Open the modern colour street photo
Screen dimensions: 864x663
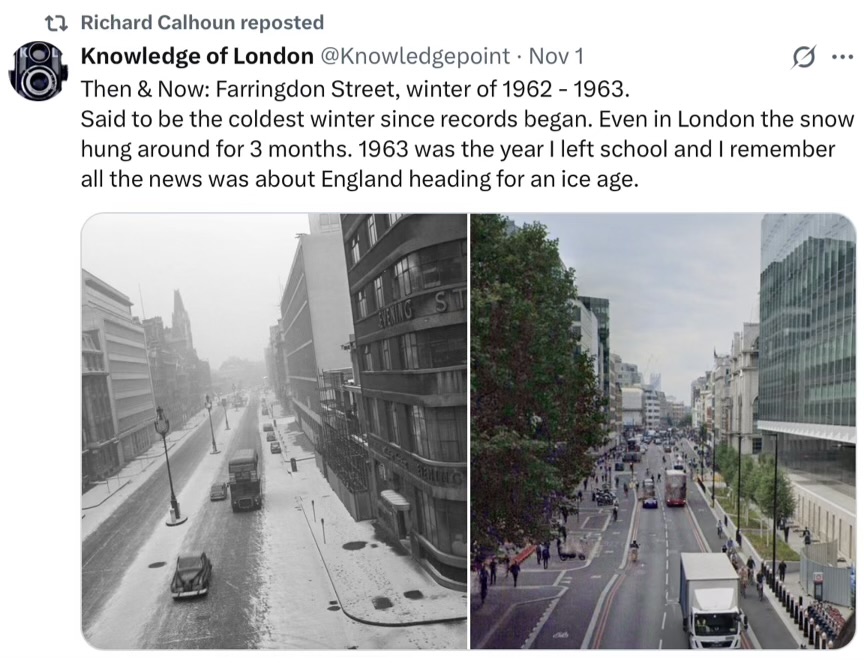[662, 430]
